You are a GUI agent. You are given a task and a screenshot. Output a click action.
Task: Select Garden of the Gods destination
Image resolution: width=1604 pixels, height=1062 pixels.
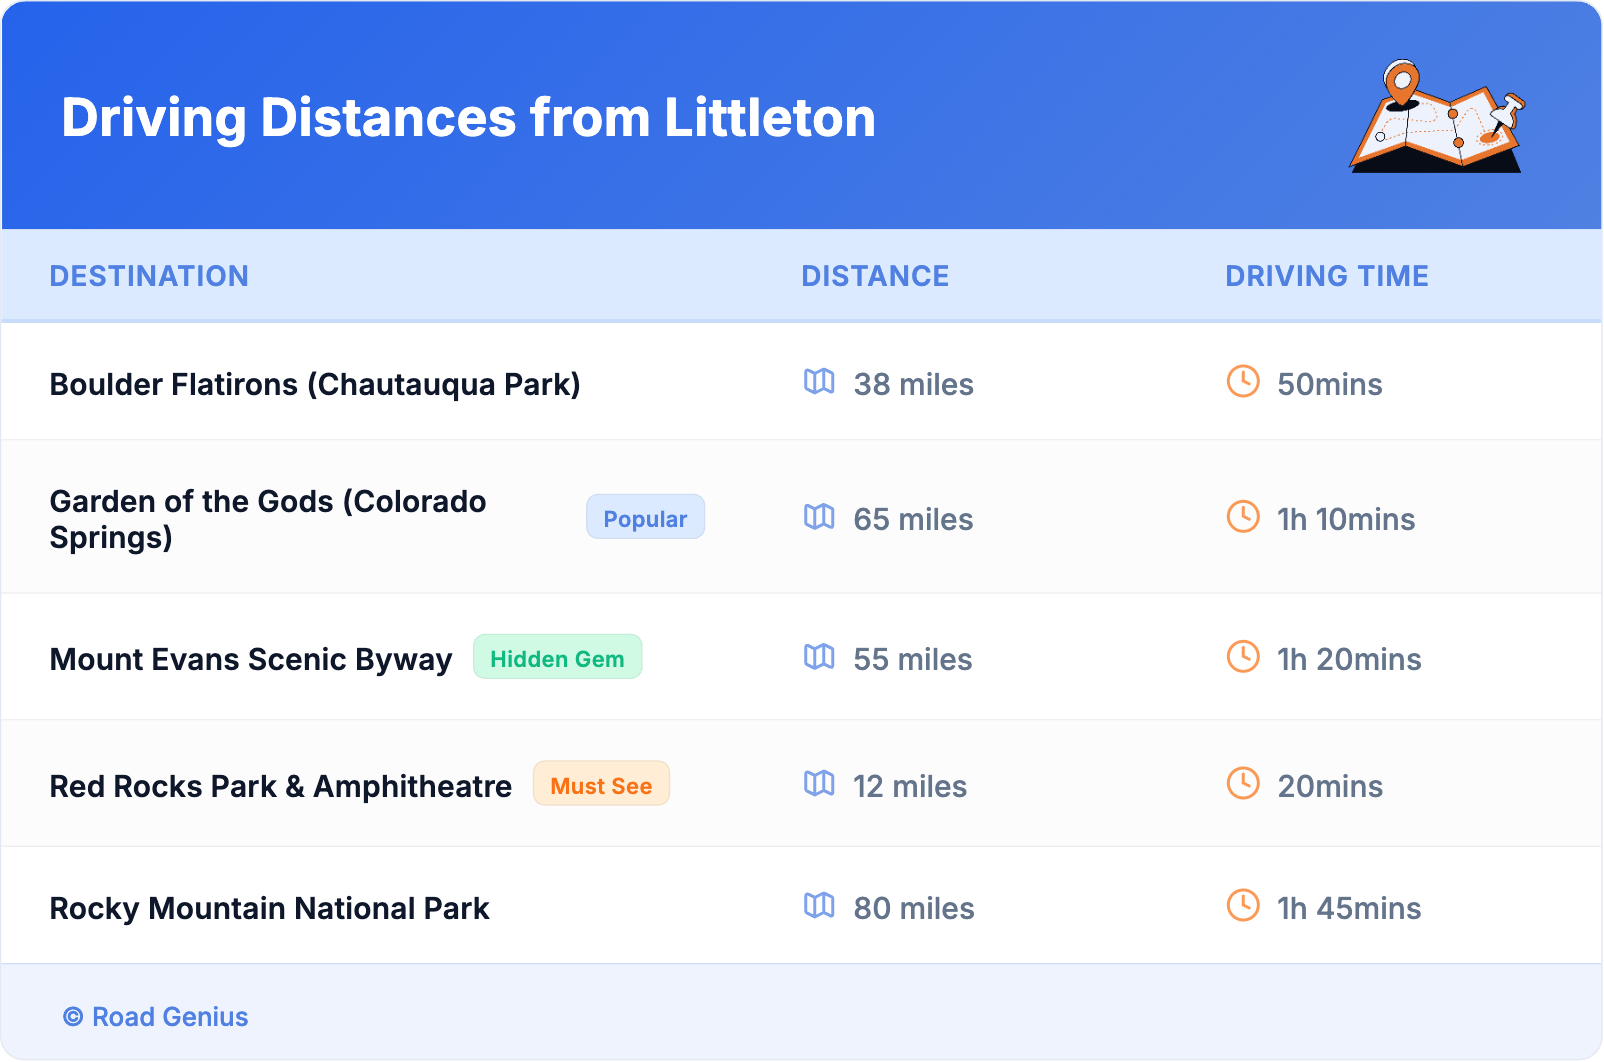point(268,519)
